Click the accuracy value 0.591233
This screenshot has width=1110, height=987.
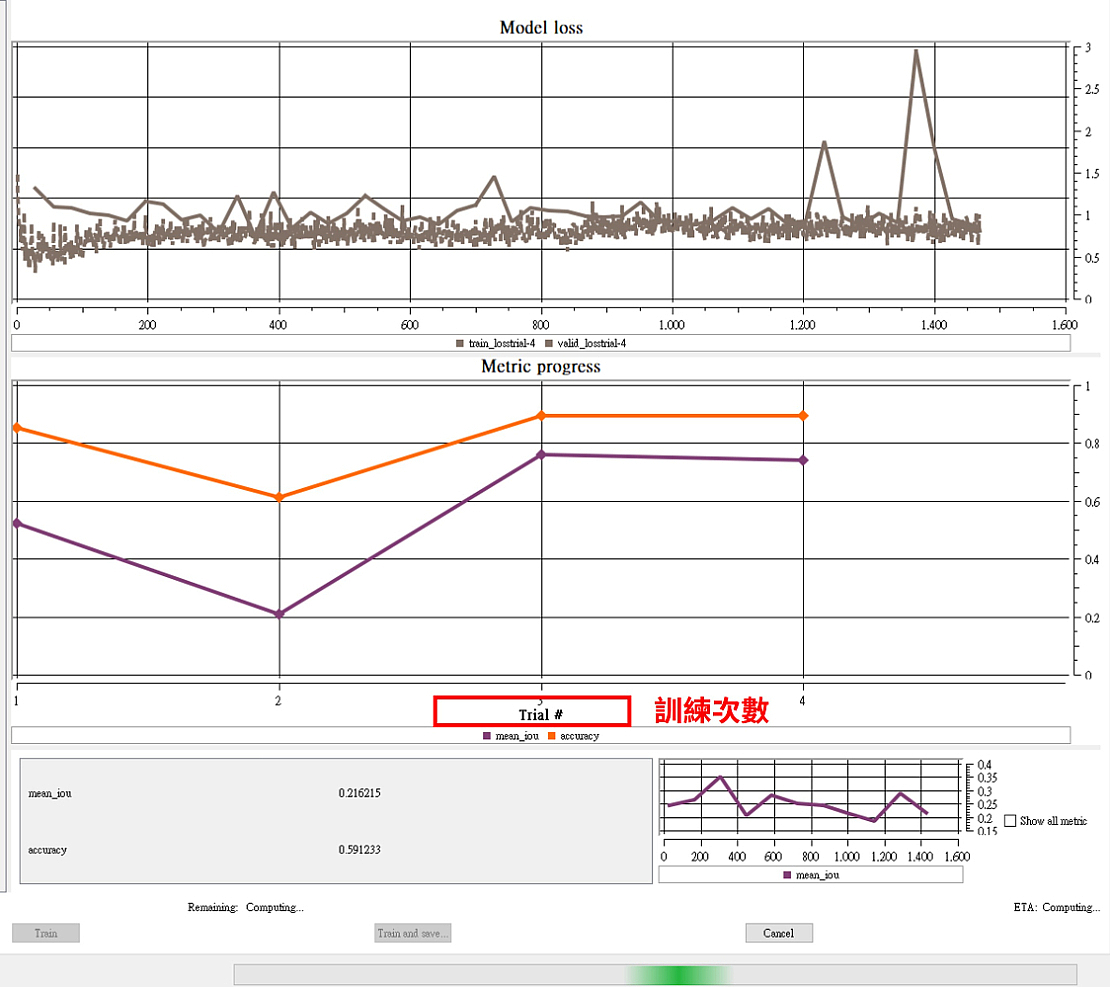tap(359, 850)
